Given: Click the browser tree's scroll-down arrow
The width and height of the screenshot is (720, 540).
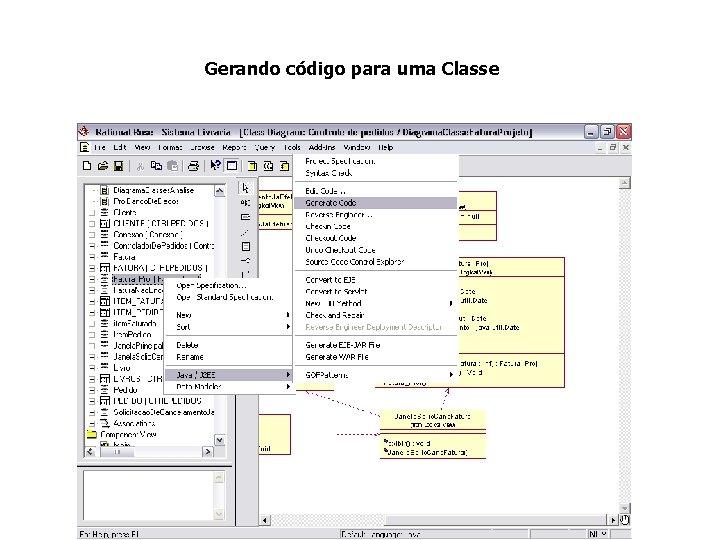Looking at the screenshot, I should [219, 440].
